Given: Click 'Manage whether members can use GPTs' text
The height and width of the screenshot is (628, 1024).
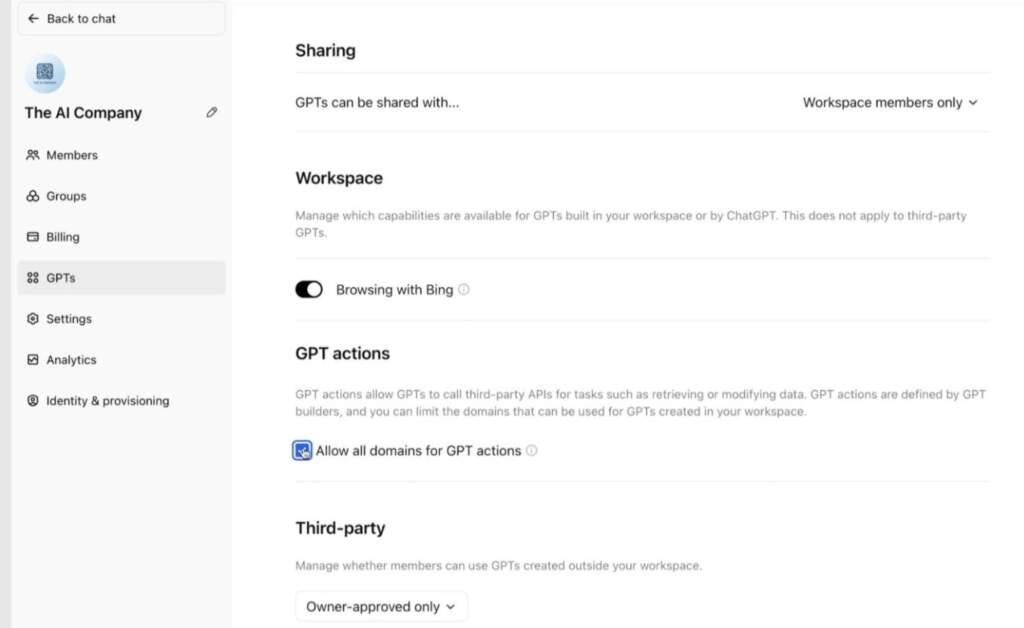Looking at the screenshot, I should (498, 565).
